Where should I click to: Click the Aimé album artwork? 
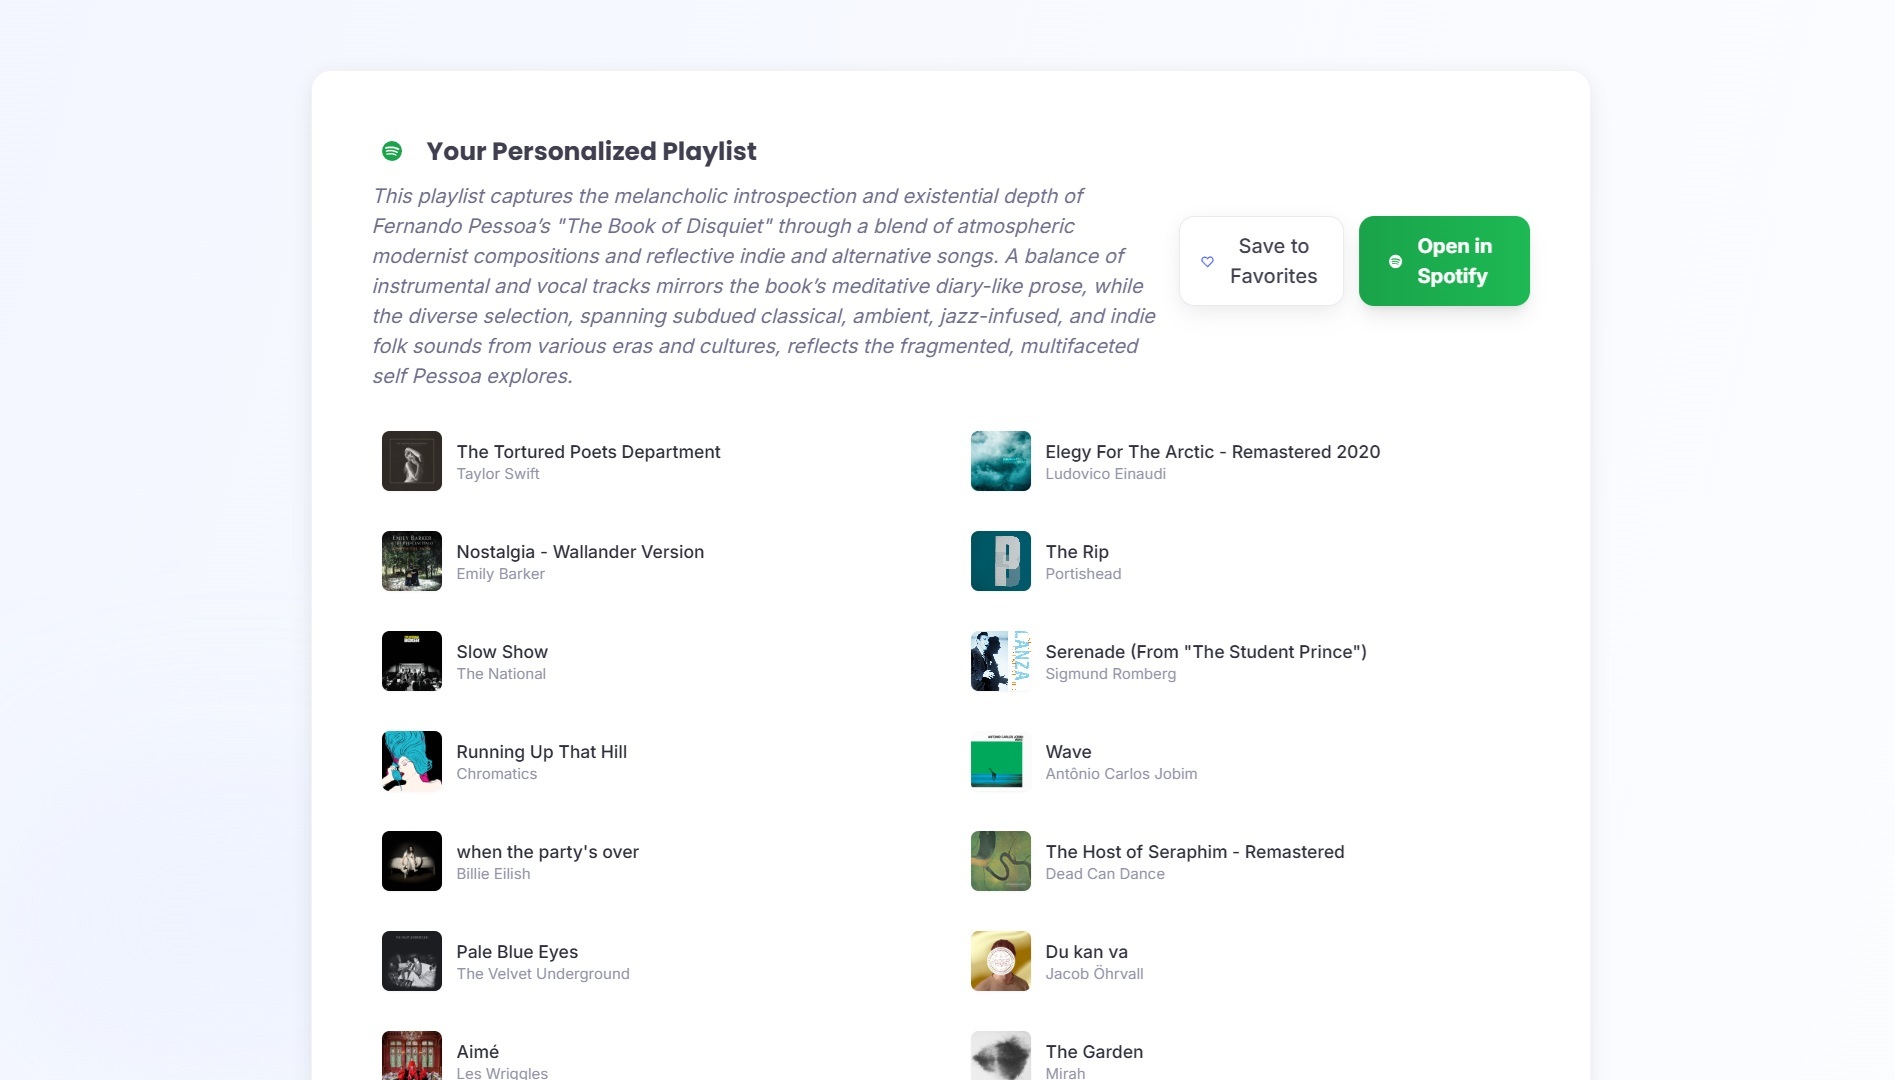pyautogui.click(x=412, y=1056)
